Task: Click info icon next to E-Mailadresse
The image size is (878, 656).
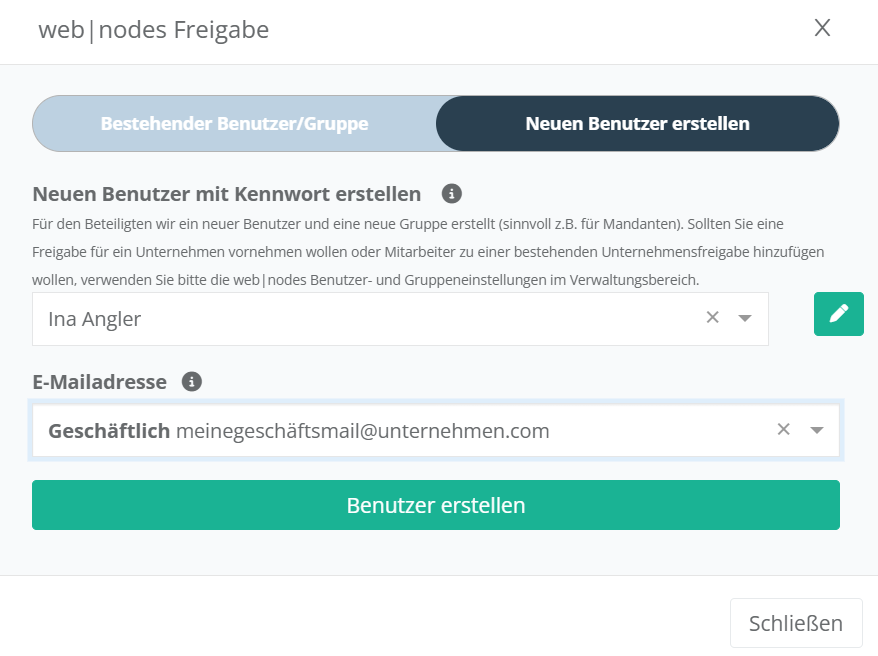Action: click(x=192, y=381)
